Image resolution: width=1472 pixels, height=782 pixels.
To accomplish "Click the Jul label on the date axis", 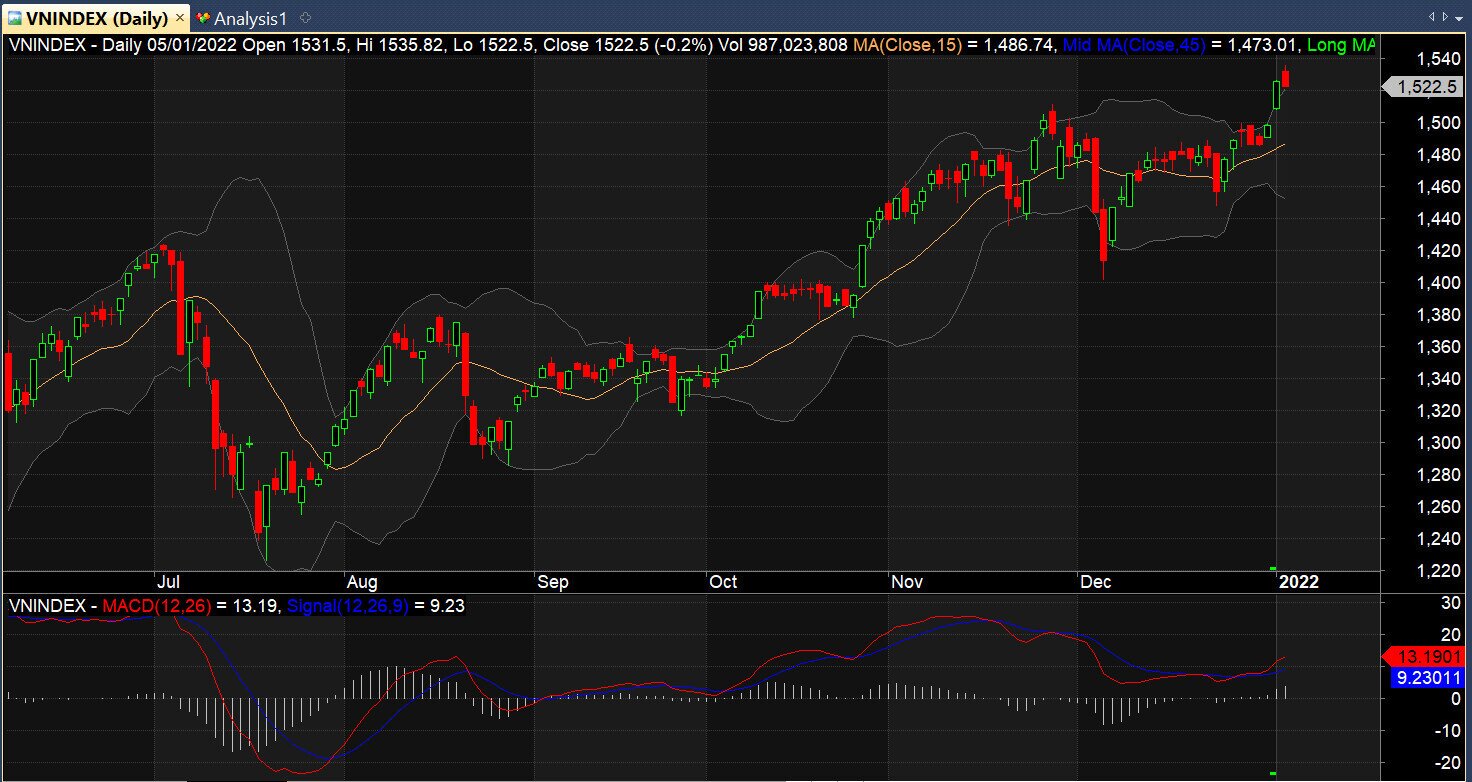I will click(x=167, y=582).
